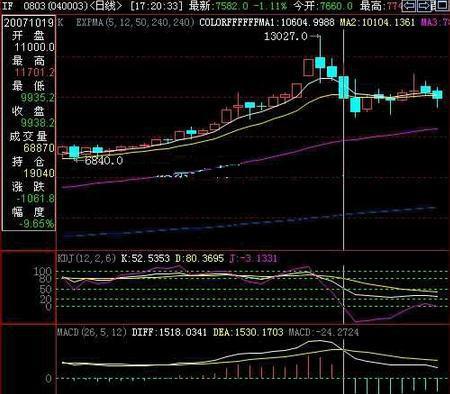Toggle the DIFF:1518.0341 line label
Viewport: 450px width, 394px height.
coord(169,332)
